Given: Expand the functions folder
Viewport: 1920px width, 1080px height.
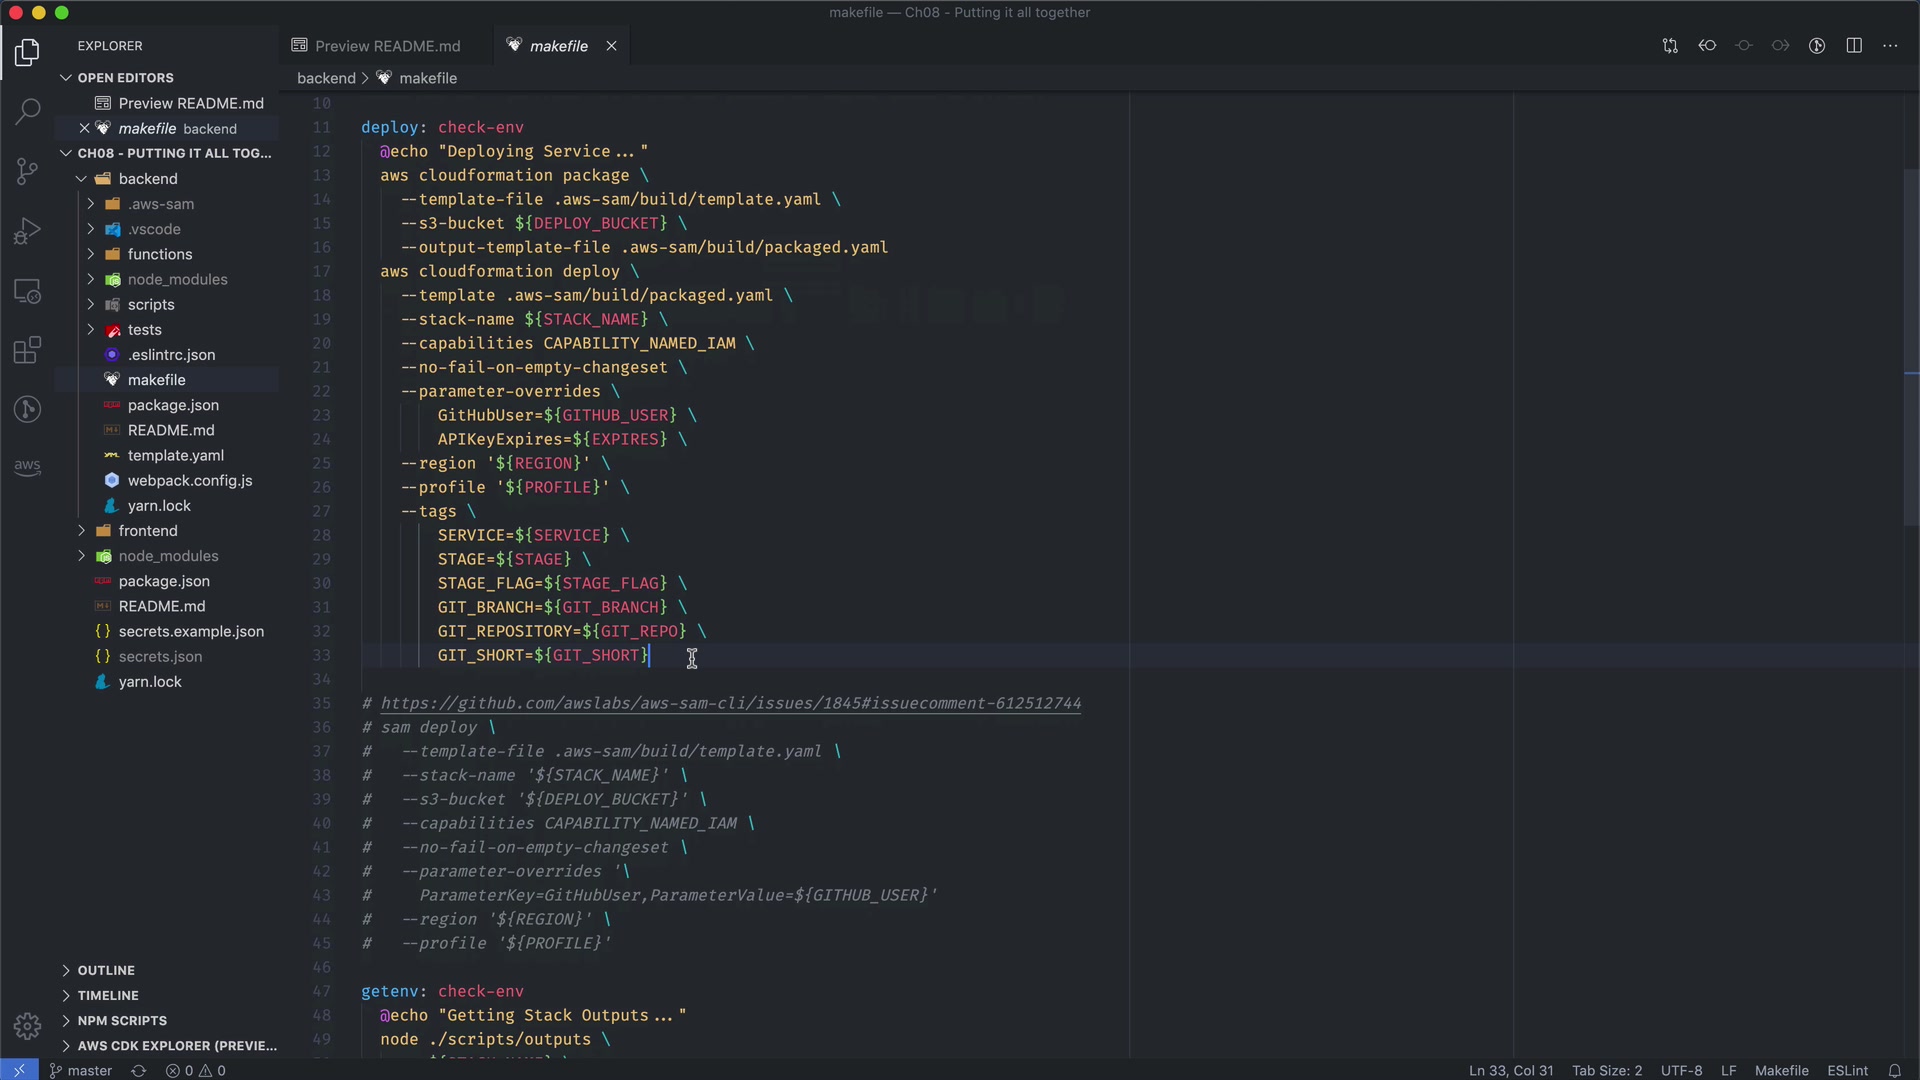Looking at the screenshot, I should pos(159,254).
